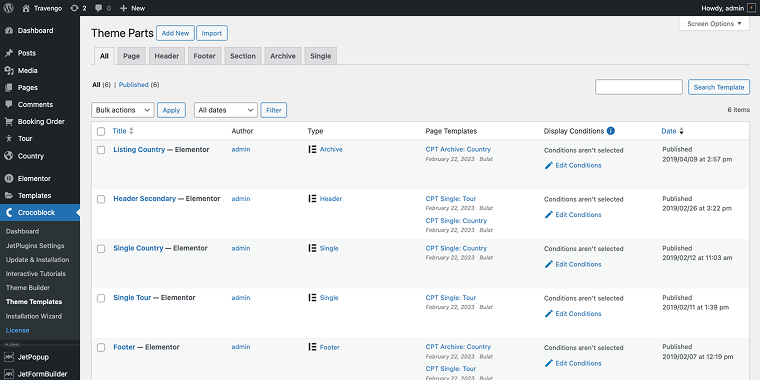760x380 pixels.
Task: Open the Bulk actions dropdown
Action: click(123, 110)
